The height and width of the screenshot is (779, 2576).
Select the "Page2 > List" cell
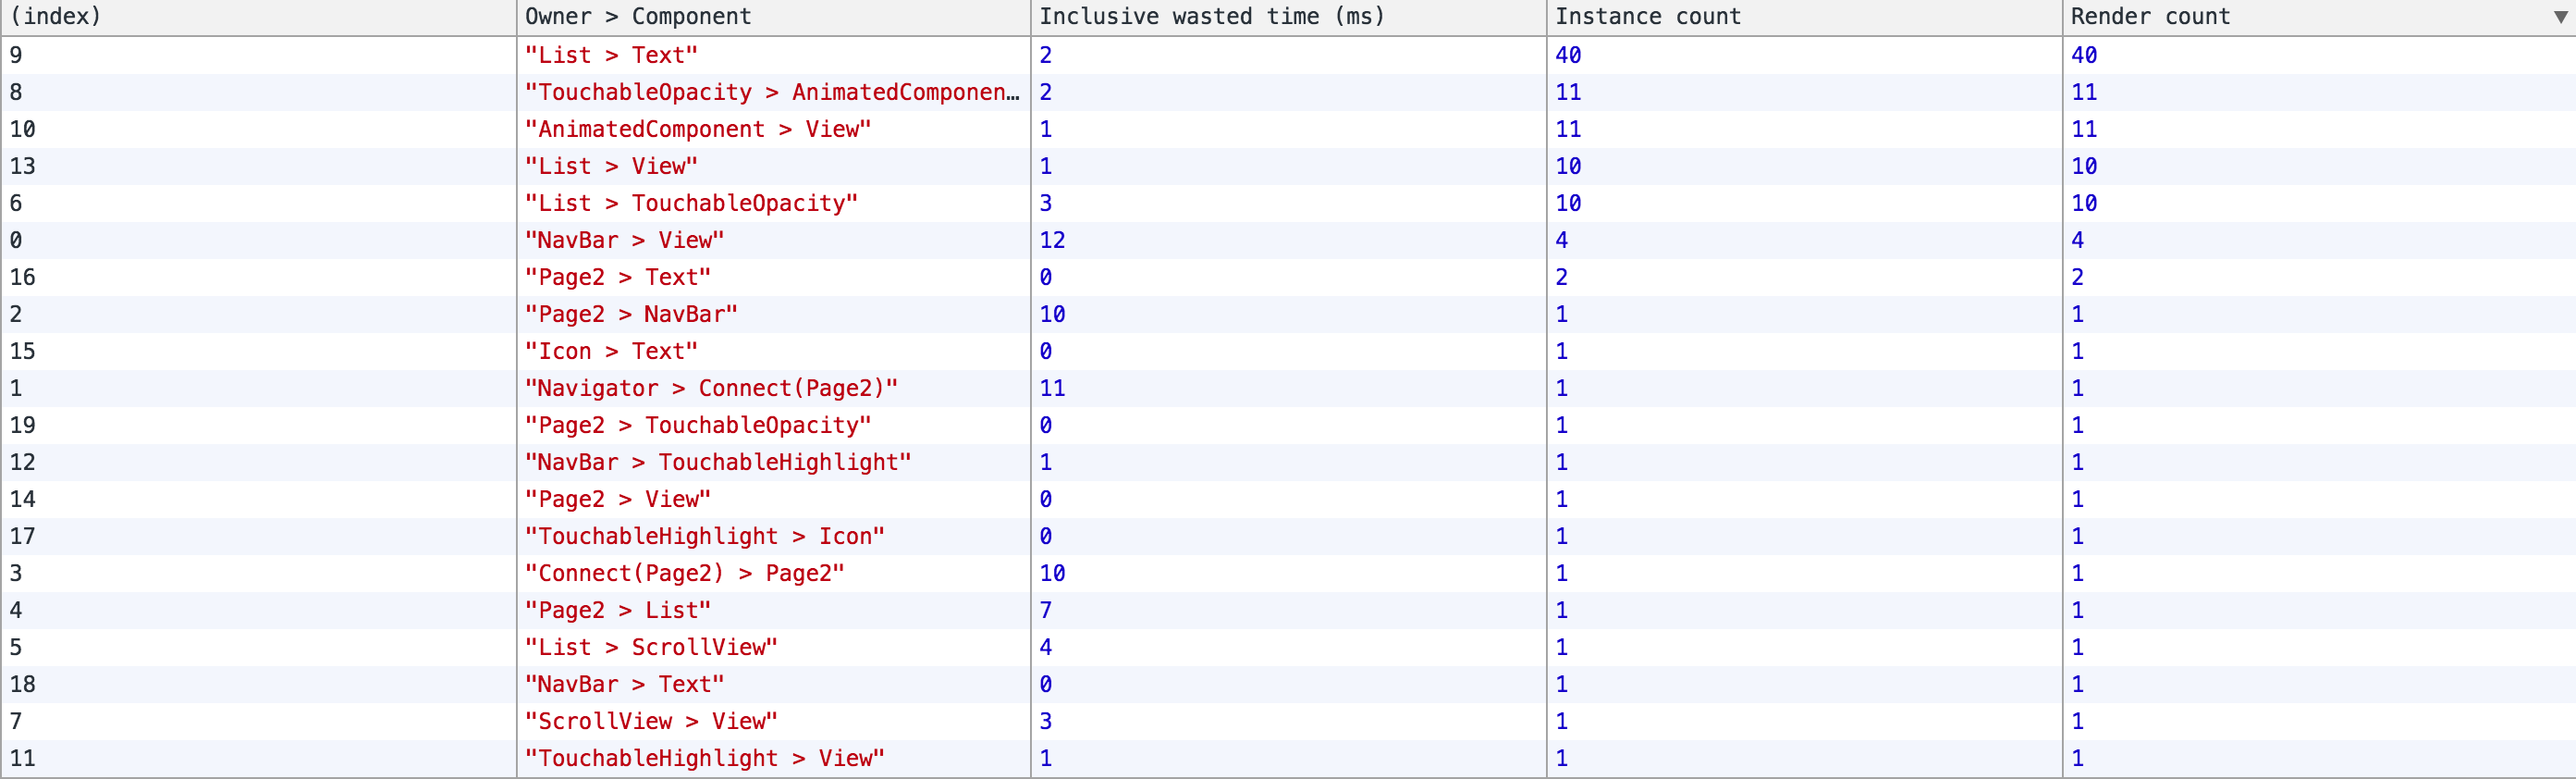pos(773,610)
